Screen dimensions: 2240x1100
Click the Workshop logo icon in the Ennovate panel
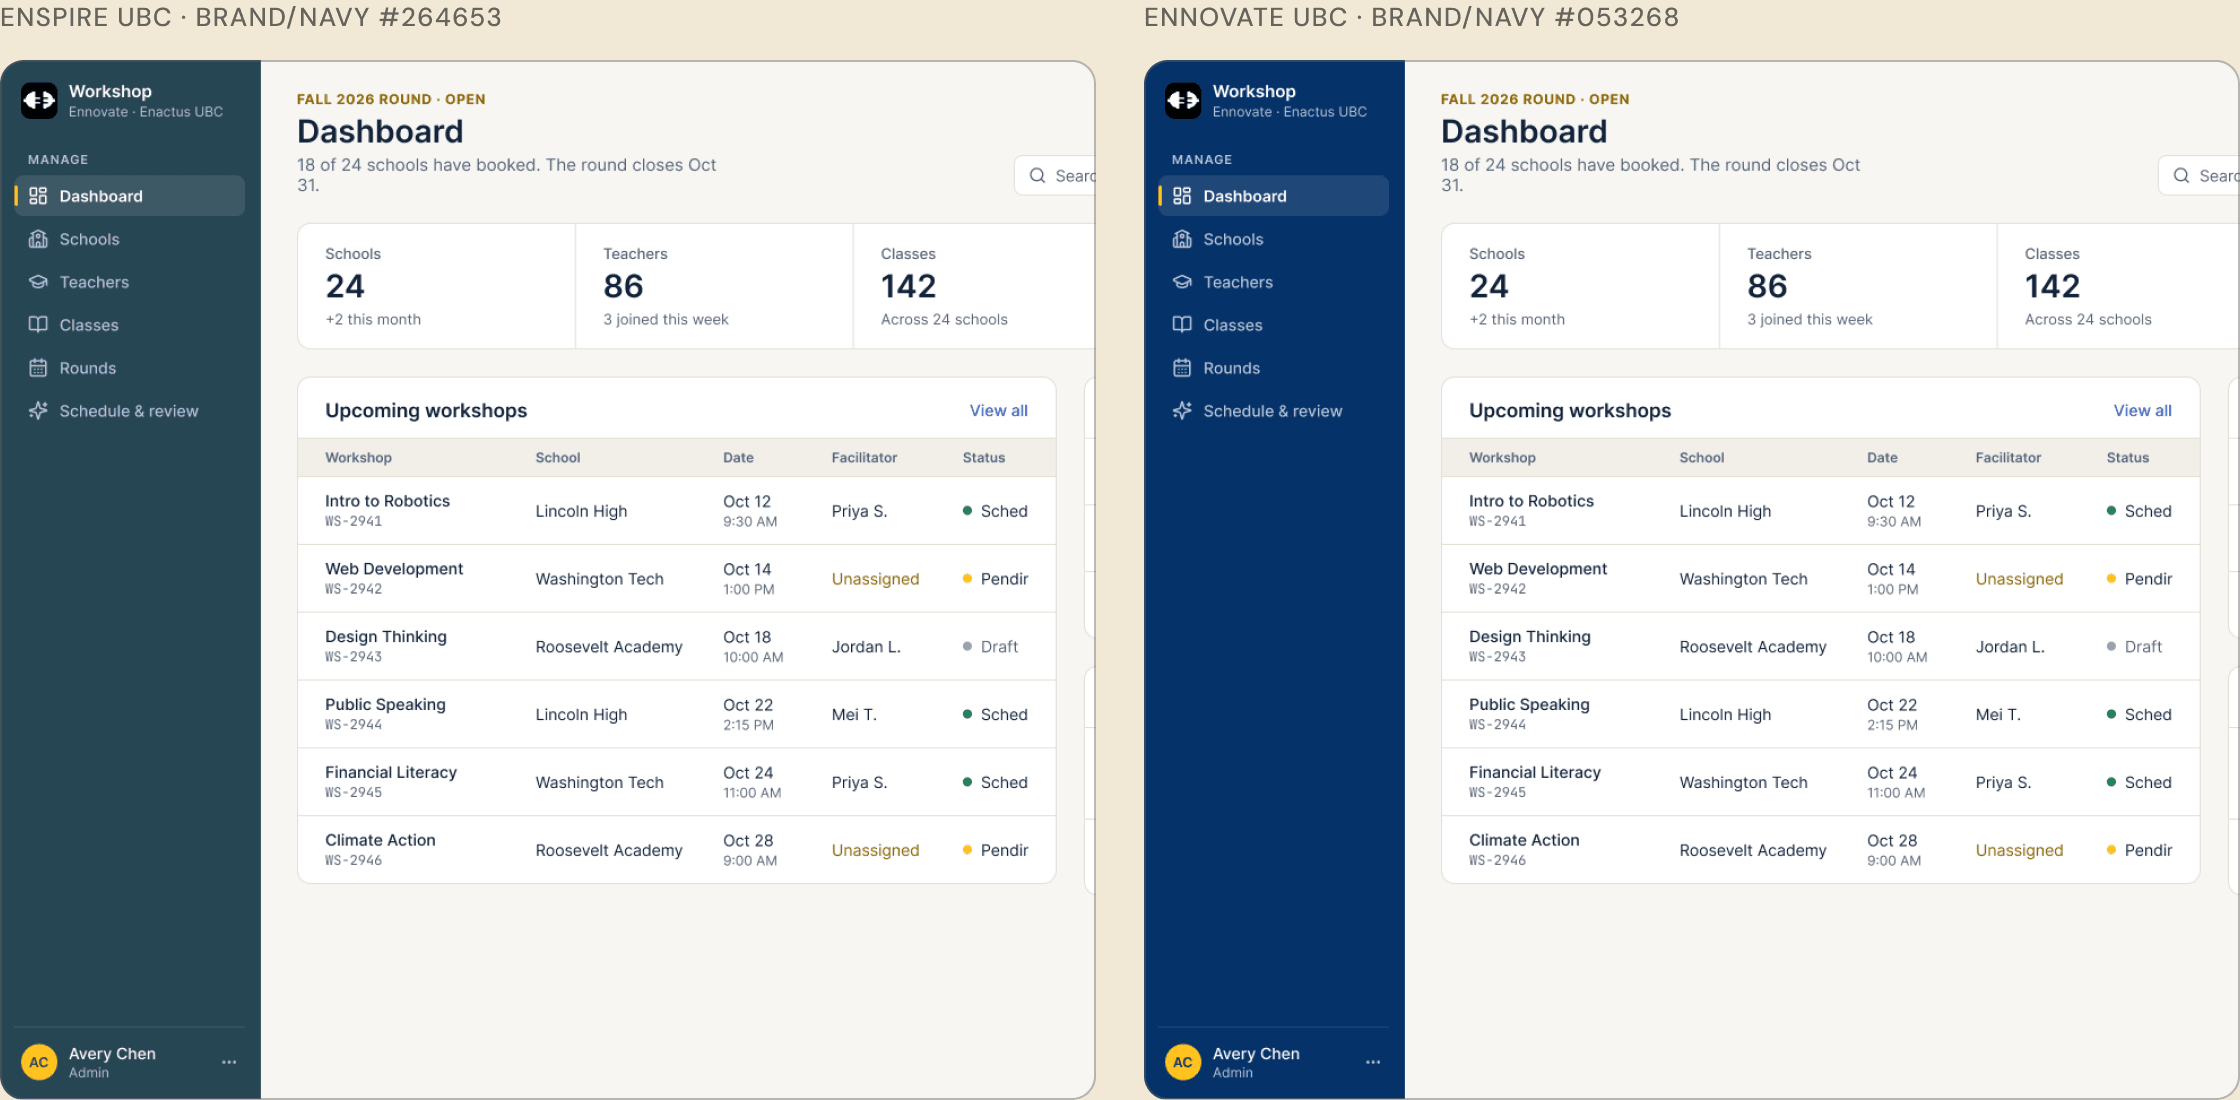point(1183,100)
